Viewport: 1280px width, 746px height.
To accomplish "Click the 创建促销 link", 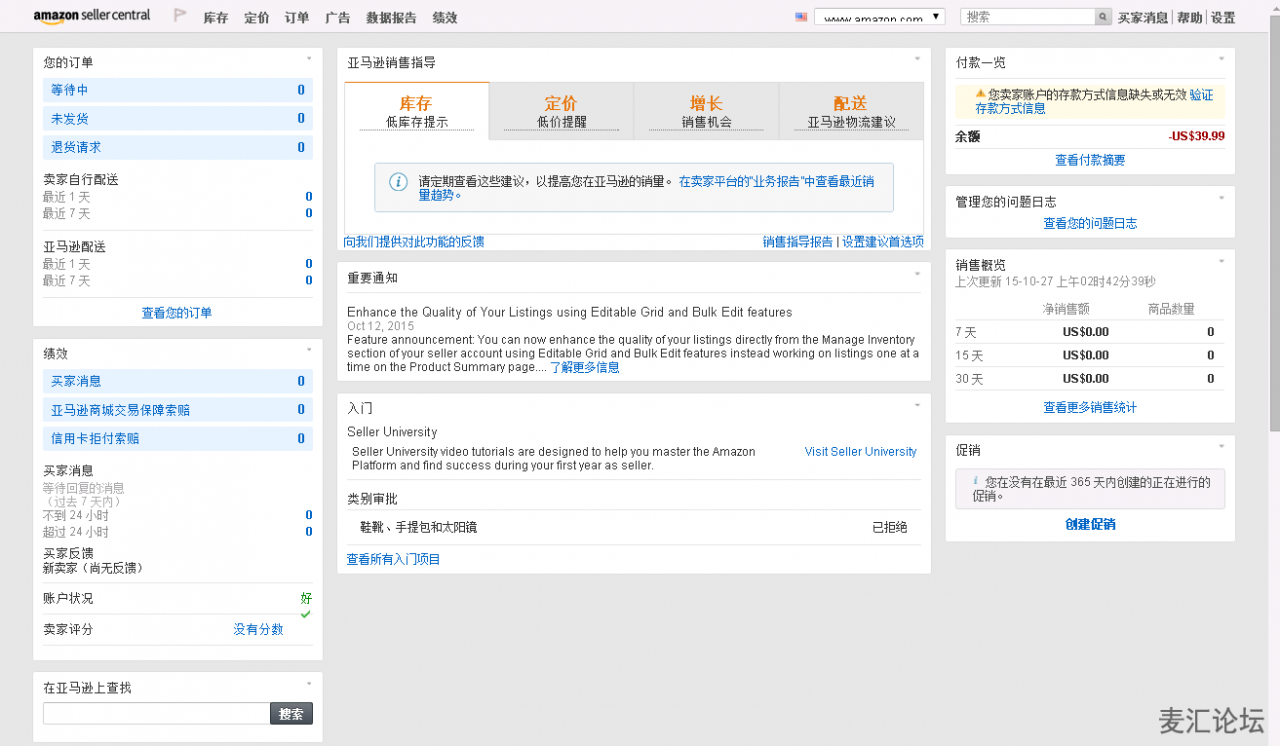I will point(1090,524).
